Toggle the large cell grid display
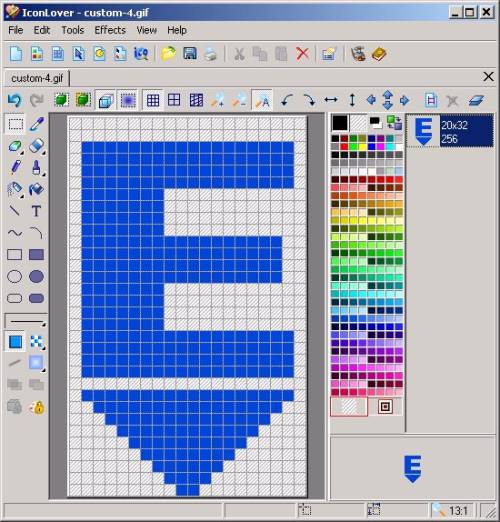 tap(174, 100)
